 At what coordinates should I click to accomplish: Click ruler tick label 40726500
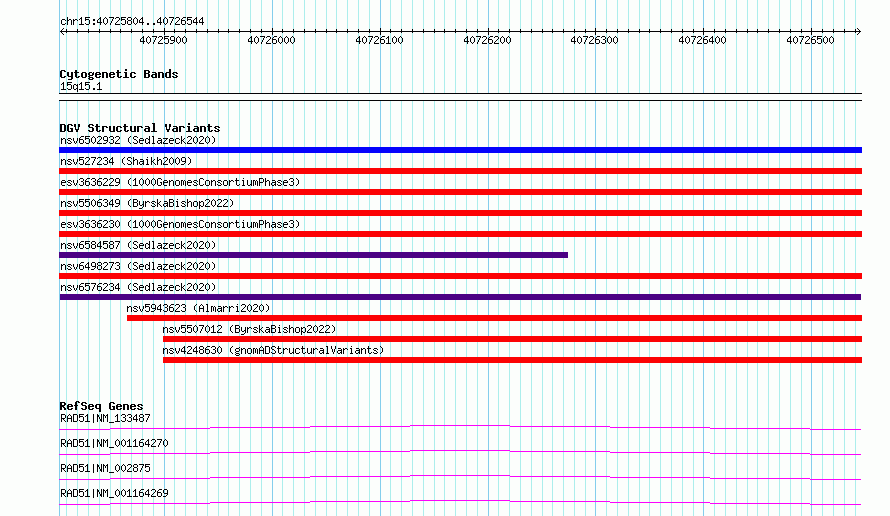[x=810, y=40]
